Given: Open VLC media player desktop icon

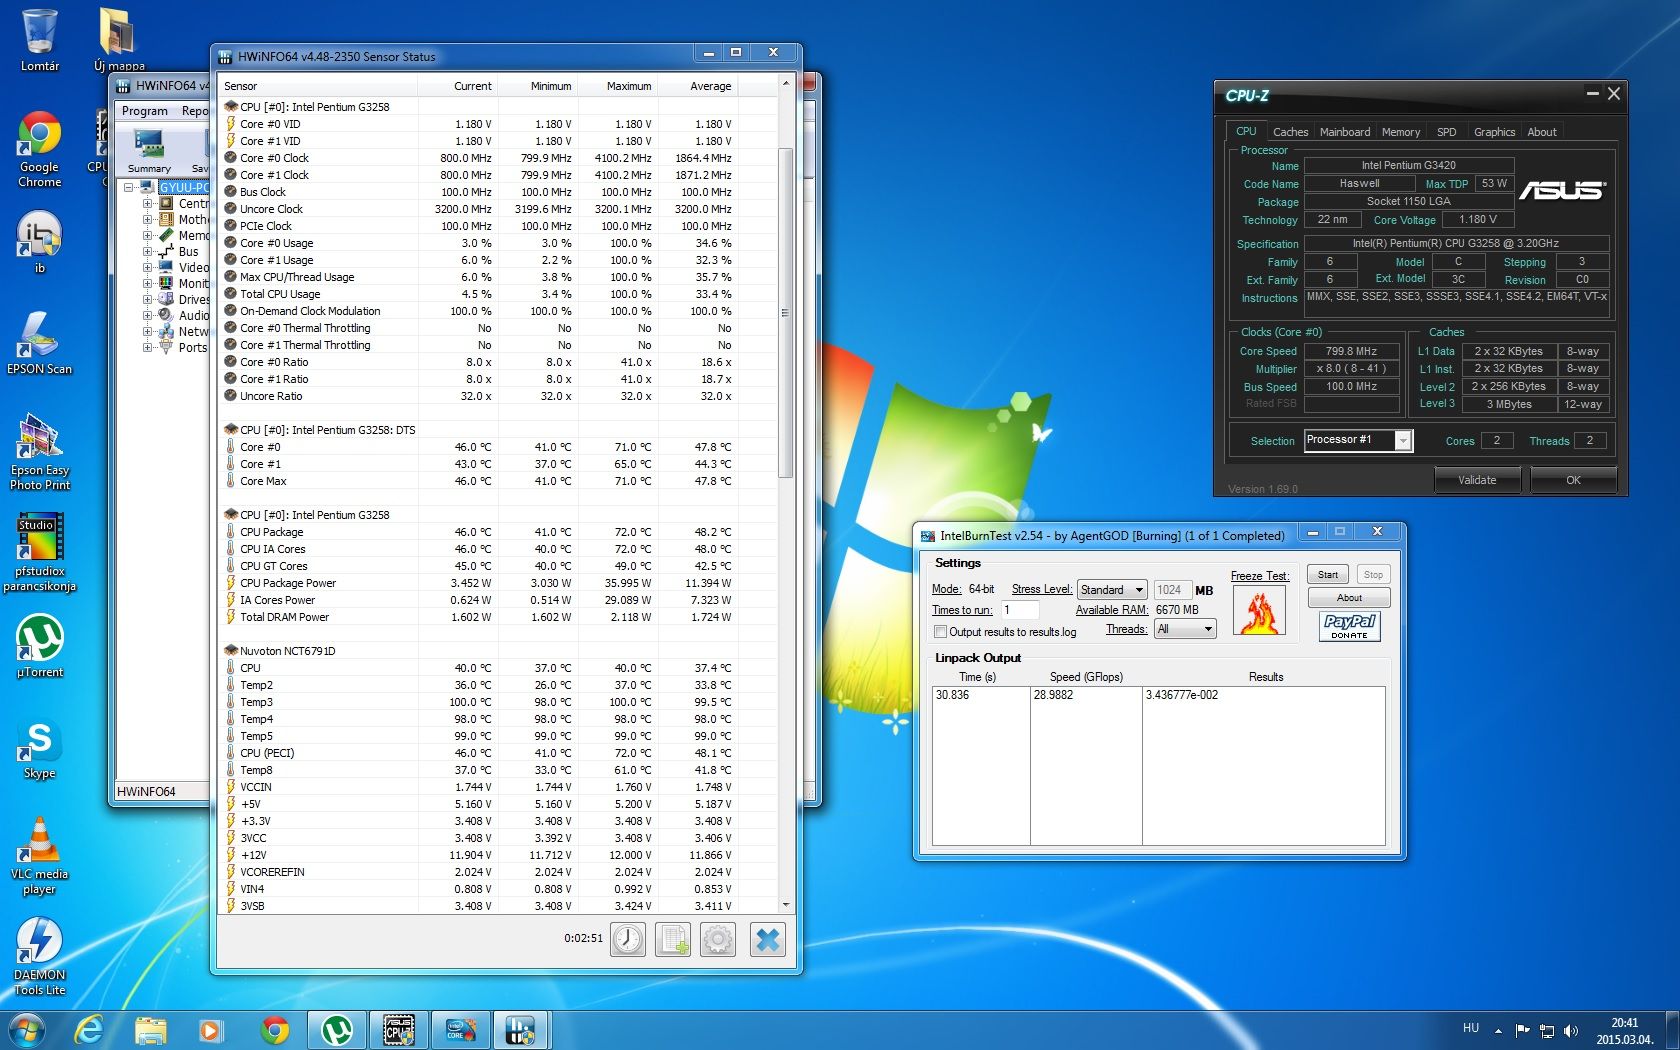Looking at the screenshot, I should (x=40, y=857).
